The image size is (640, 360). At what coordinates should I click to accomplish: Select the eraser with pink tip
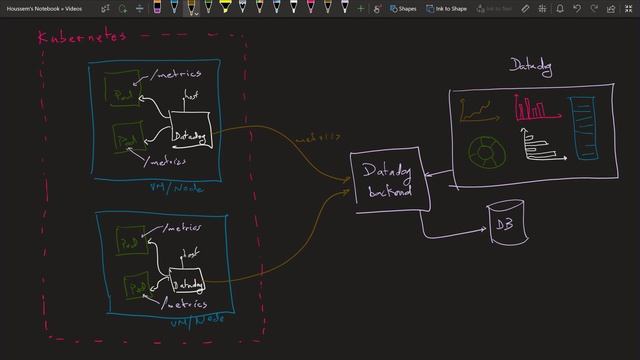pyautogui.click(x=157, y=7)
